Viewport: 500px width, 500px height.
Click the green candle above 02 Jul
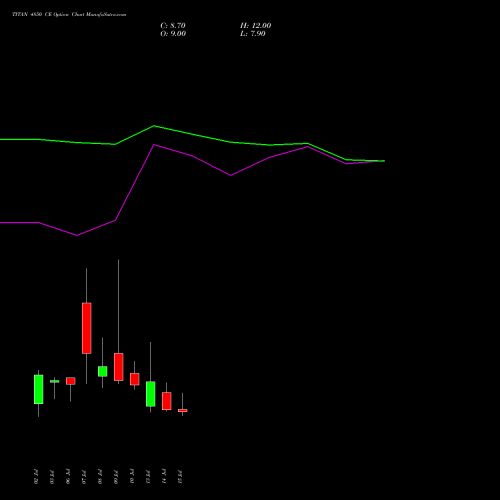point(39,389)
